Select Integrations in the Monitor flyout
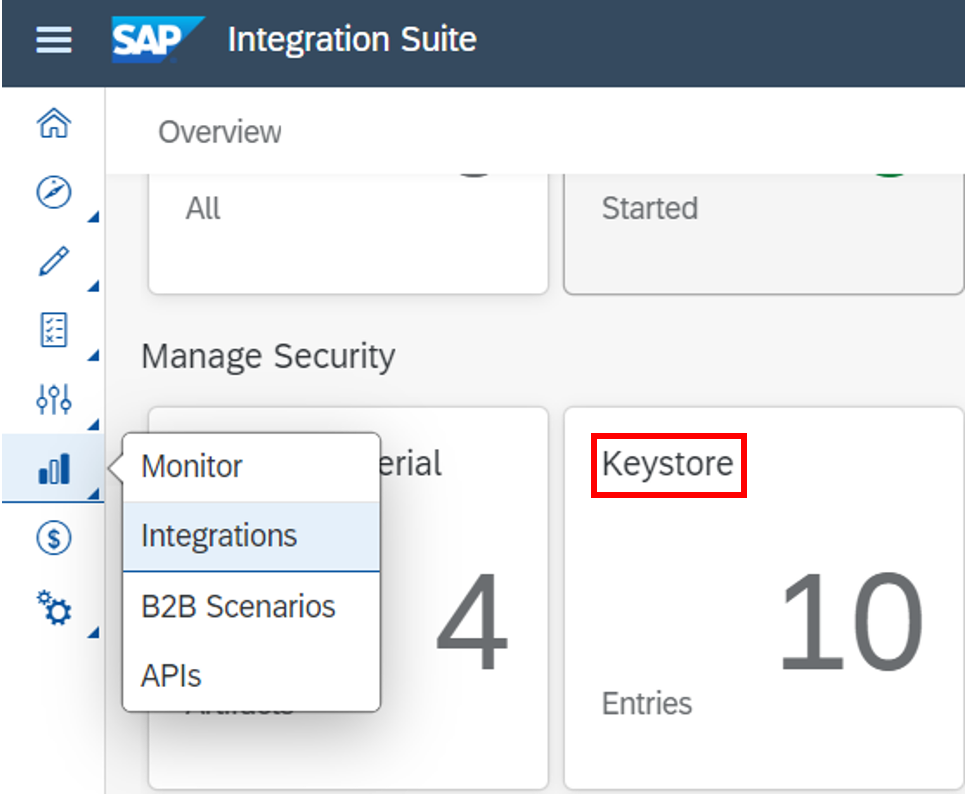The image size is (966, 796). coord(220,536)
